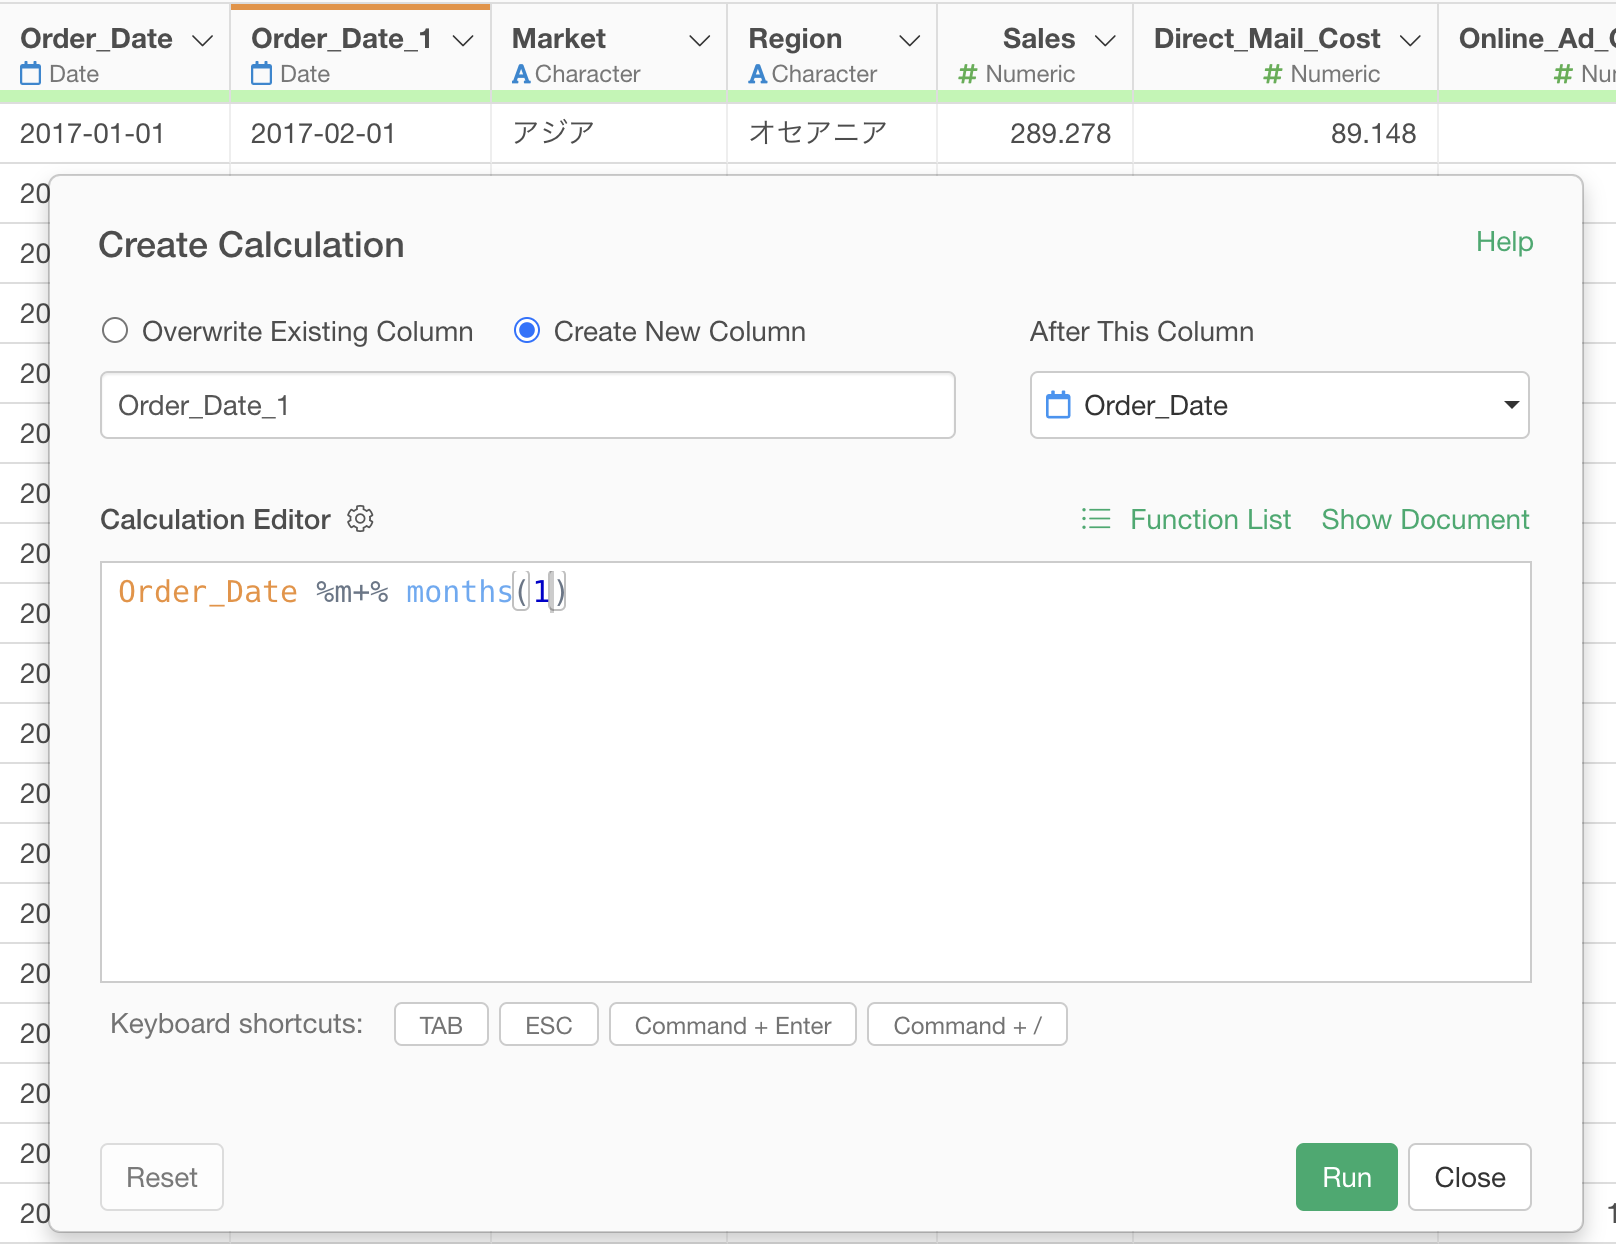The height and width of the screenshot is (1244, 1616).
Task: Click the TAB keyboard shortcut button
Action: click(441, 1025)
